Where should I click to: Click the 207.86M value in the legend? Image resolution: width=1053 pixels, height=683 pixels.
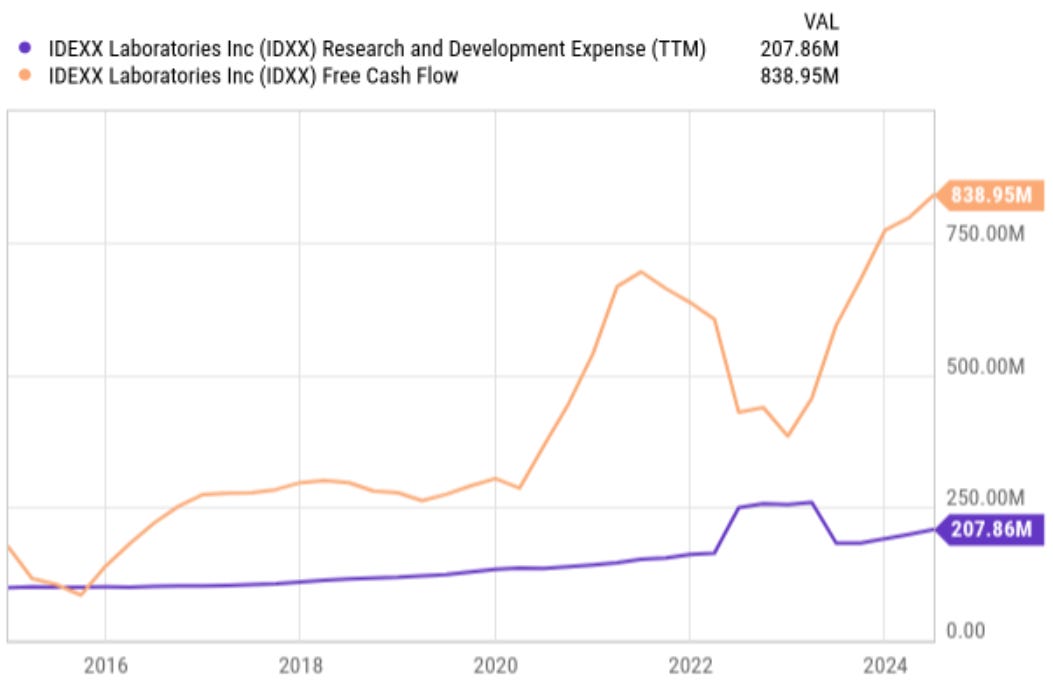799,49
